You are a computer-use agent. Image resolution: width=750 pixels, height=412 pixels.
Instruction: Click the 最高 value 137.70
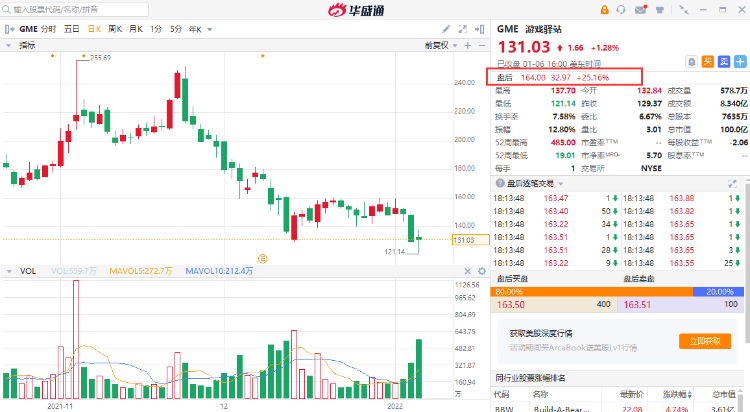[563, 90]
